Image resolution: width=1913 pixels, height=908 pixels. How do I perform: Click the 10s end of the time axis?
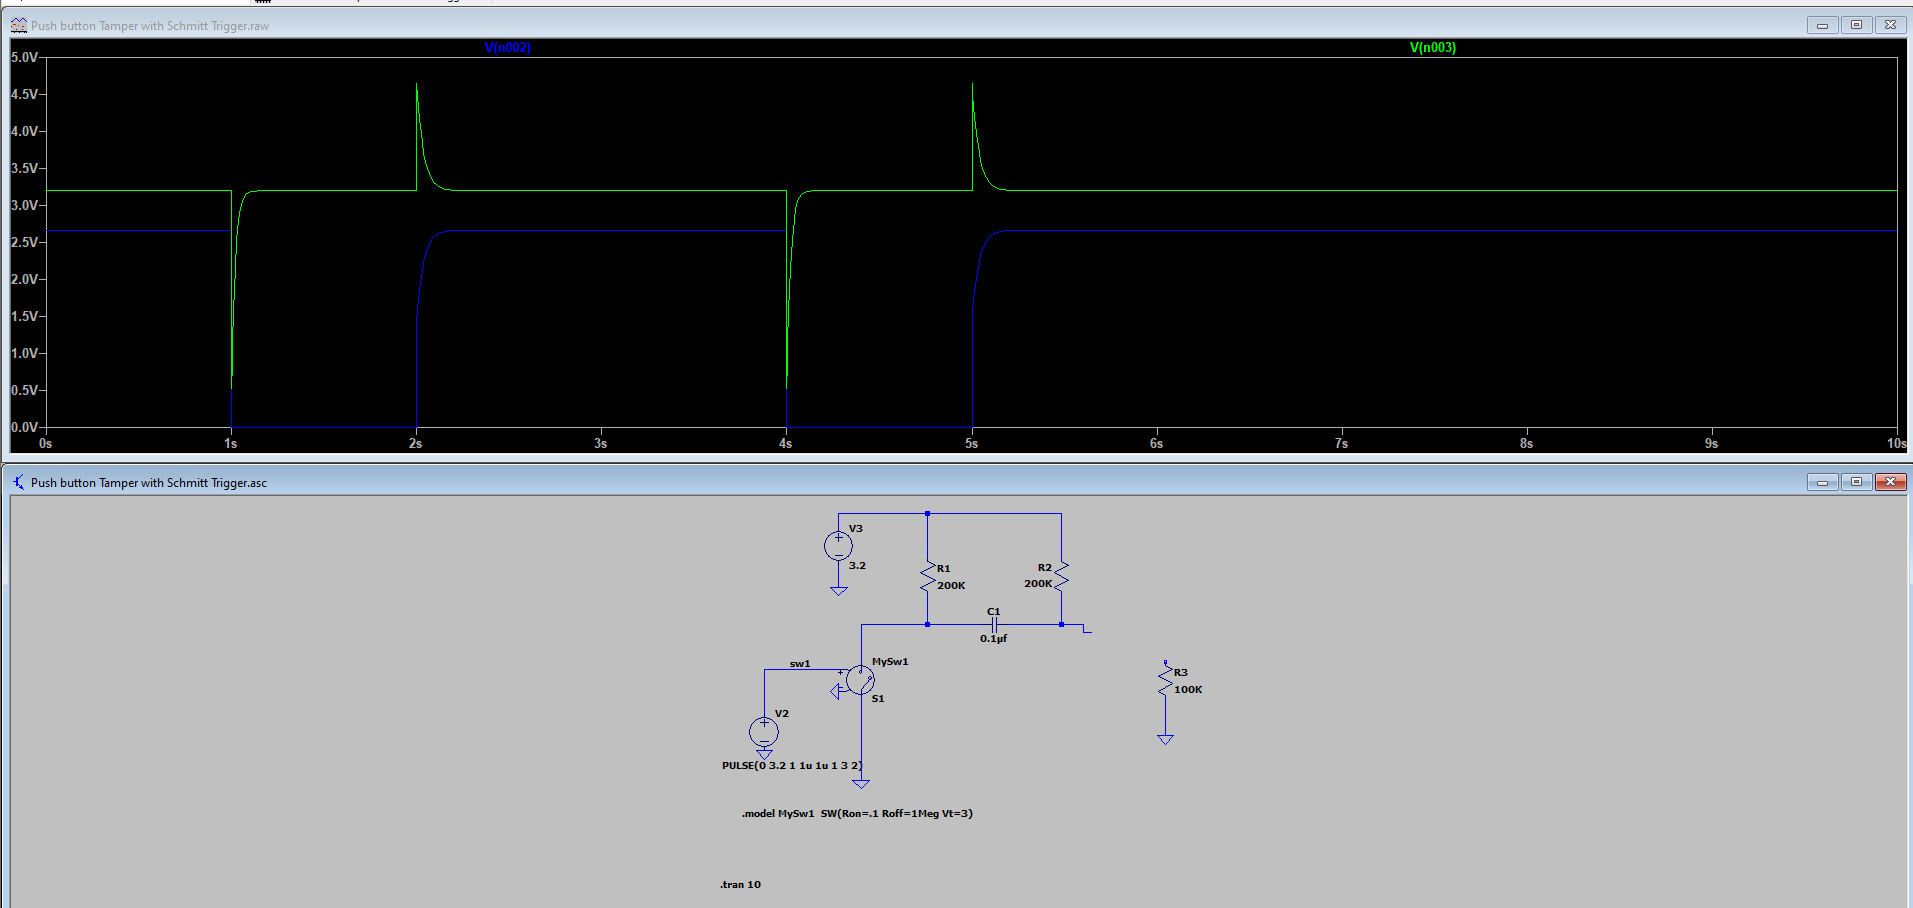1896,443
